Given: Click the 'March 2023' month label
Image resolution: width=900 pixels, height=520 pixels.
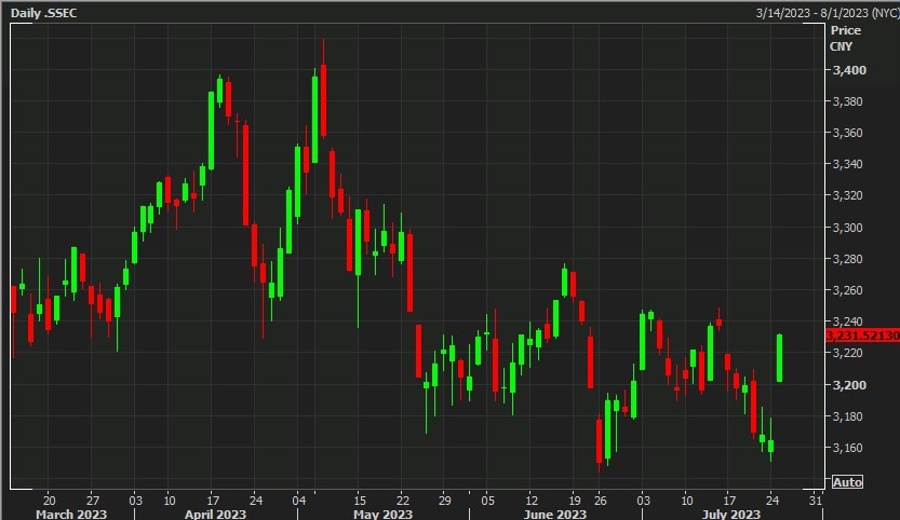Looking at the screenshot, I should point(71,514).
